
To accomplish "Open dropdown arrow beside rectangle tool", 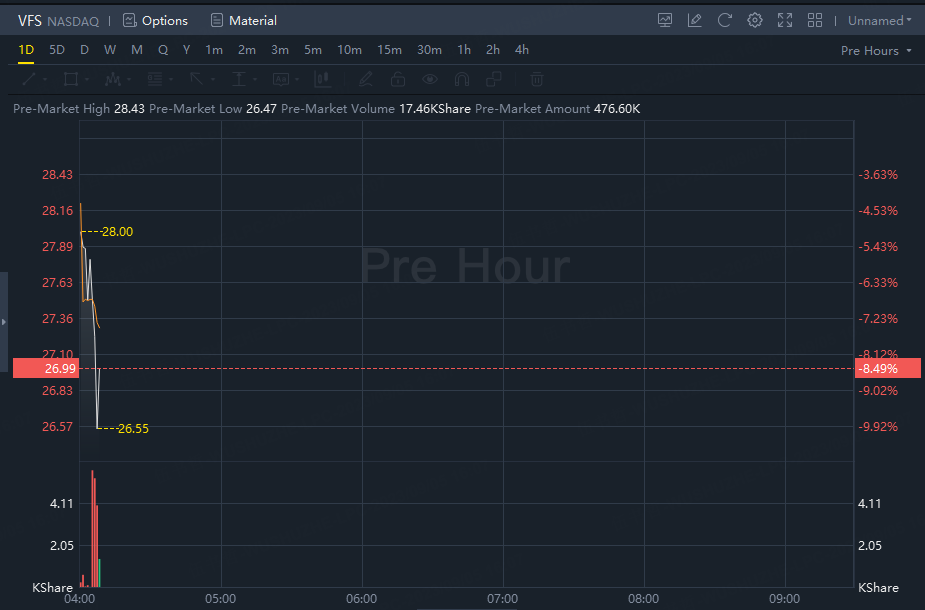I will point(87,80).
